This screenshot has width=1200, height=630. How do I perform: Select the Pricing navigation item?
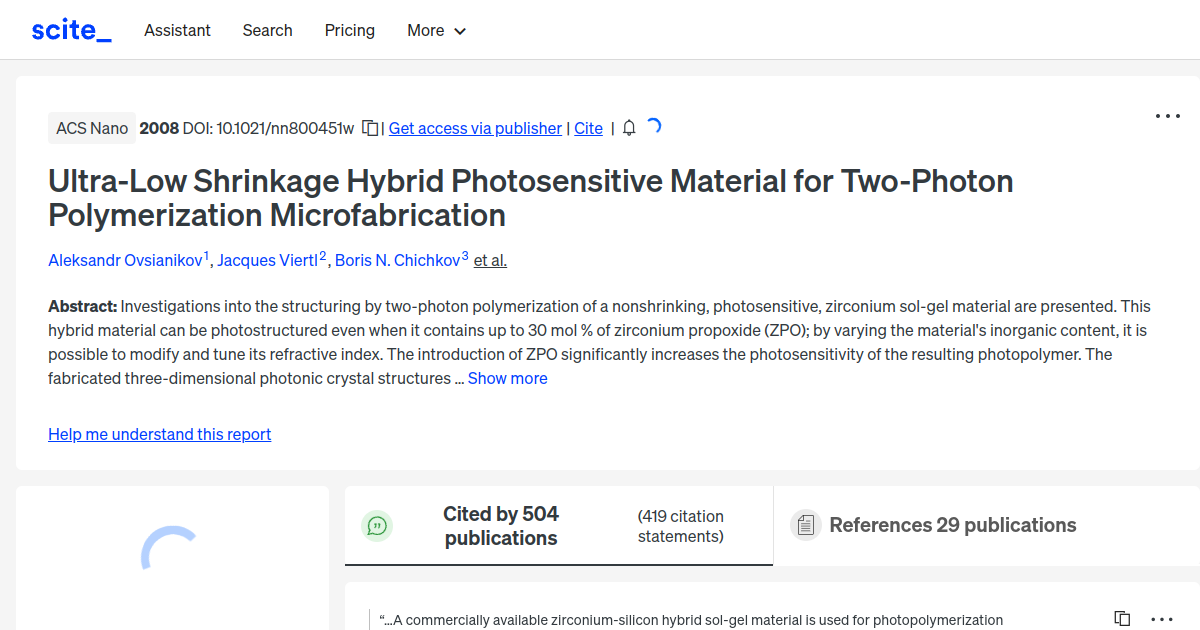(x=349, y=30)
